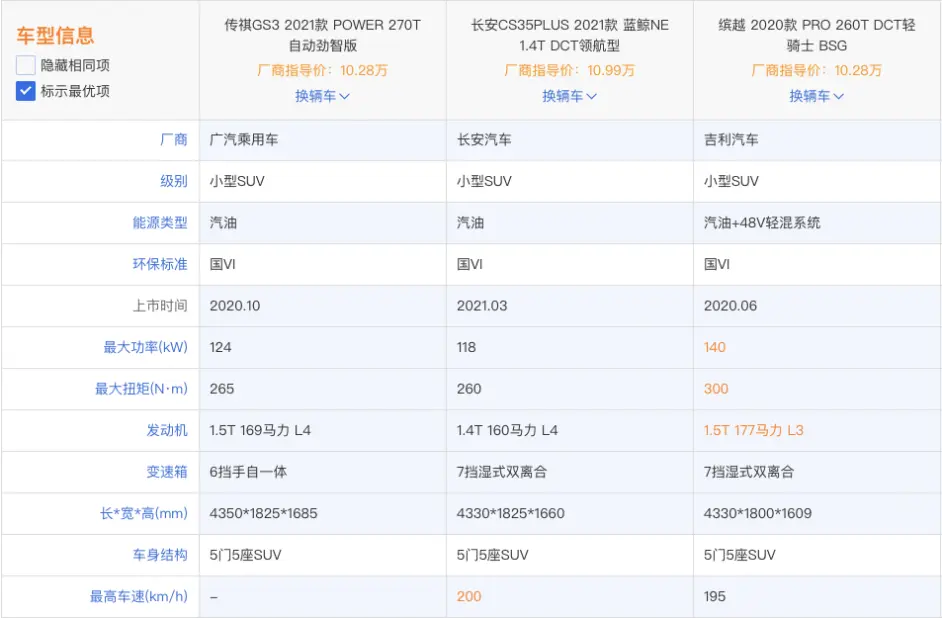
Task: Click the 最大扭矩(N·m) label link
Action: [141, 389]
